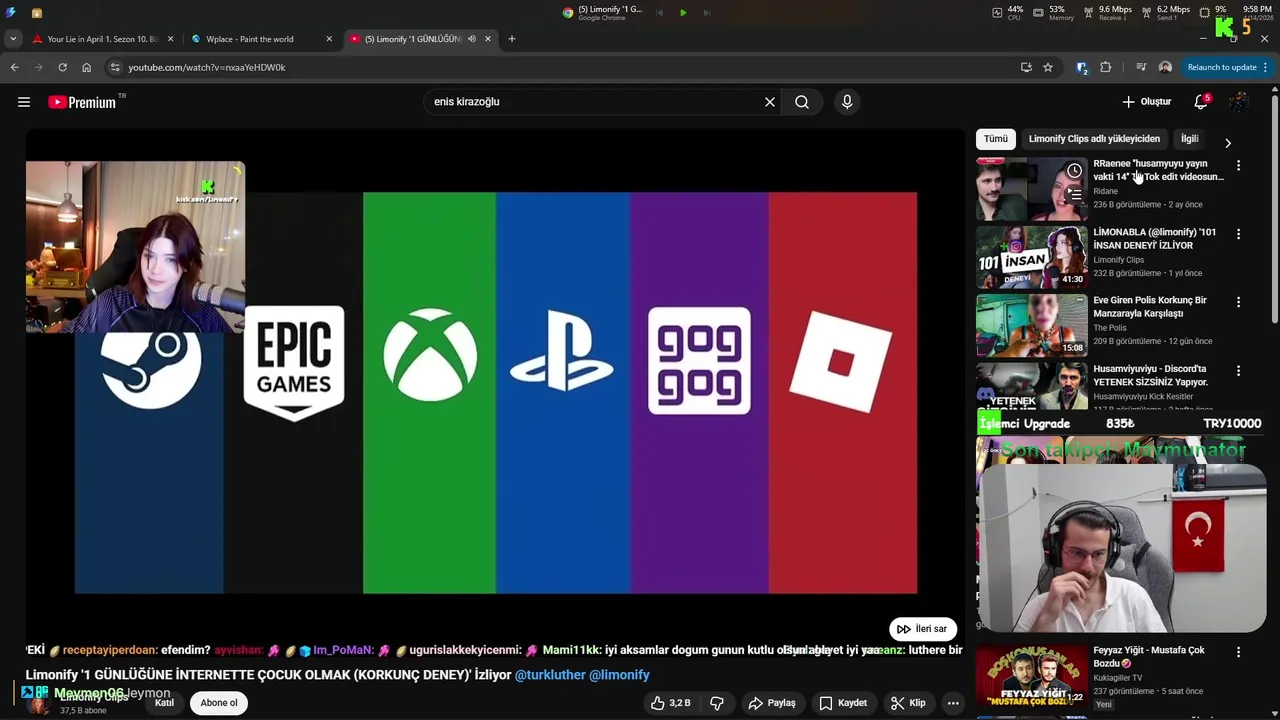Click the Oluştur create button

(x=1146, y=102)
